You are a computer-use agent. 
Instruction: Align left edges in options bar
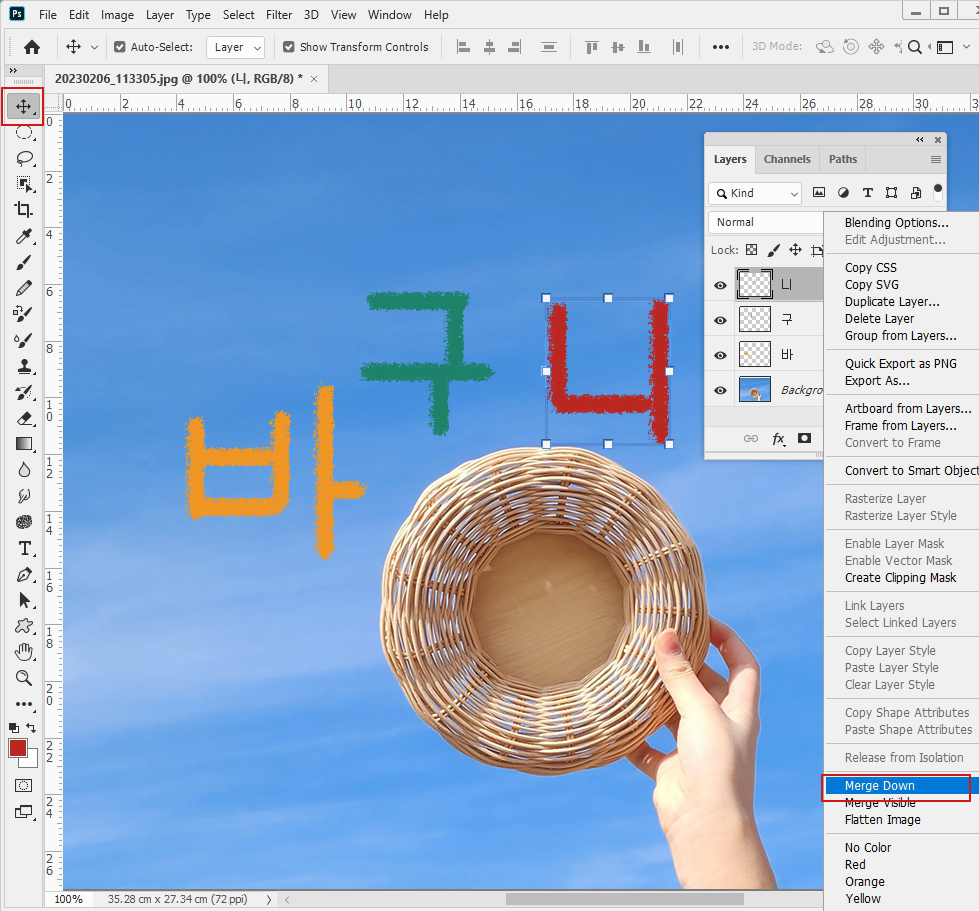tap(463, 47)
